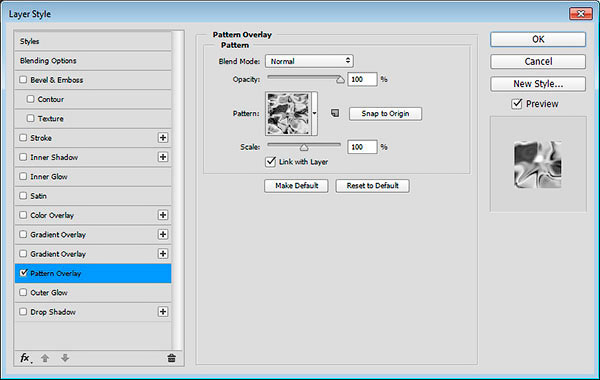The width and height of the screenshot is (600, 380).
Task: Toggle Link with Layer checkbox
Action: (271, 161)
